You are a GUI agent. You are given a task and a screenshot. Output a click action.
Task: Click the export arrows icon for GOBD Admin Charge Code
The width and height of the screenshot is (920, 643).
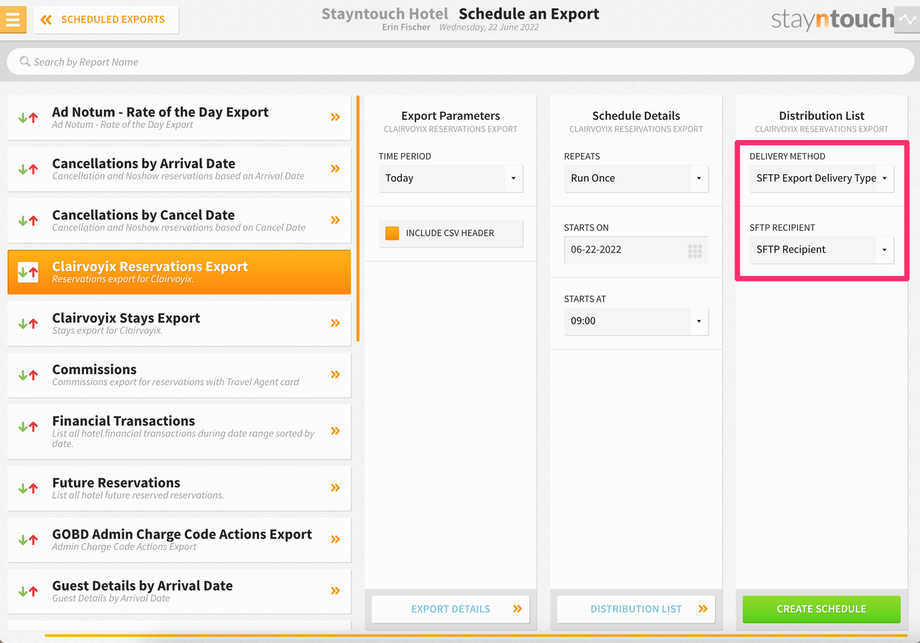point(28,540)
